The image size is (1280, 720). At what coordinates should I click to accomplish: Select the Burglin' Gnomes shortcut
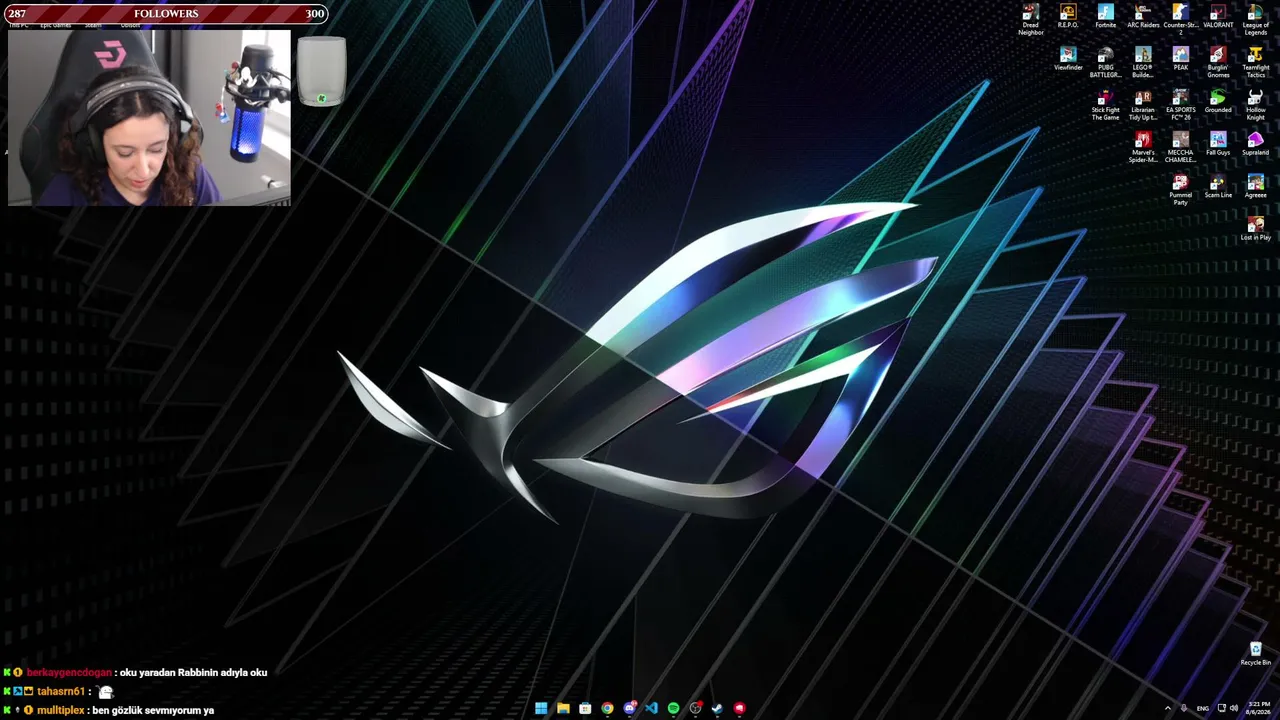coord(1218,62)
